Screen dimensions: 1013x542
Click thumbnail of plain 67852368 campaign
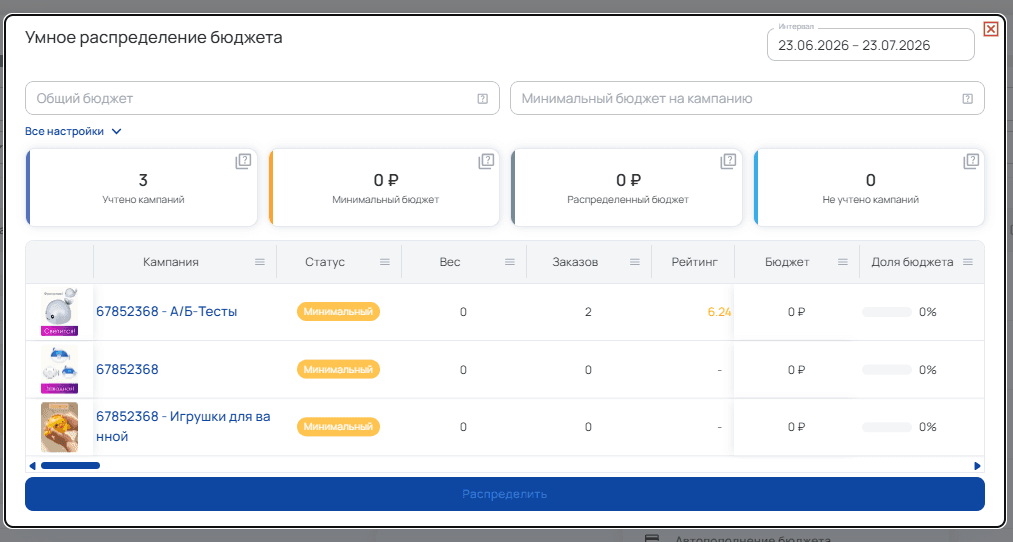[x=59, y=370]
